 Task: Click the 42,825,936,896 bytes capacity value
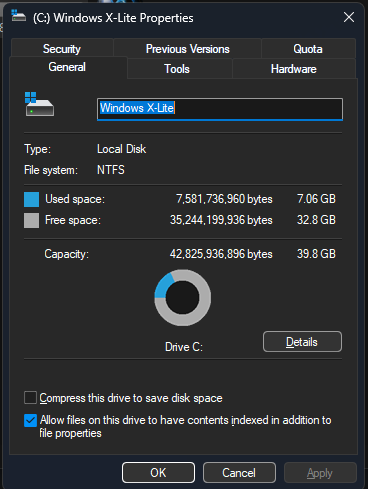pos(221,254)
